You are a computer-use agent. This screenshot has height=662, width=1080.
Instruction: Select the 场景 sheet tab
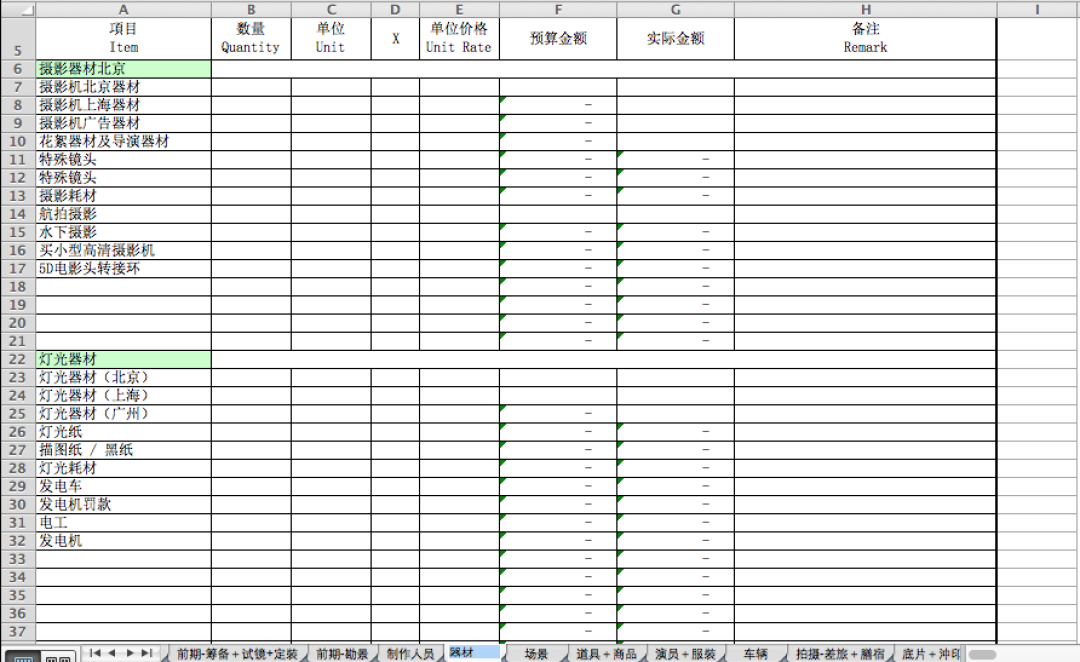pos(536,654)
